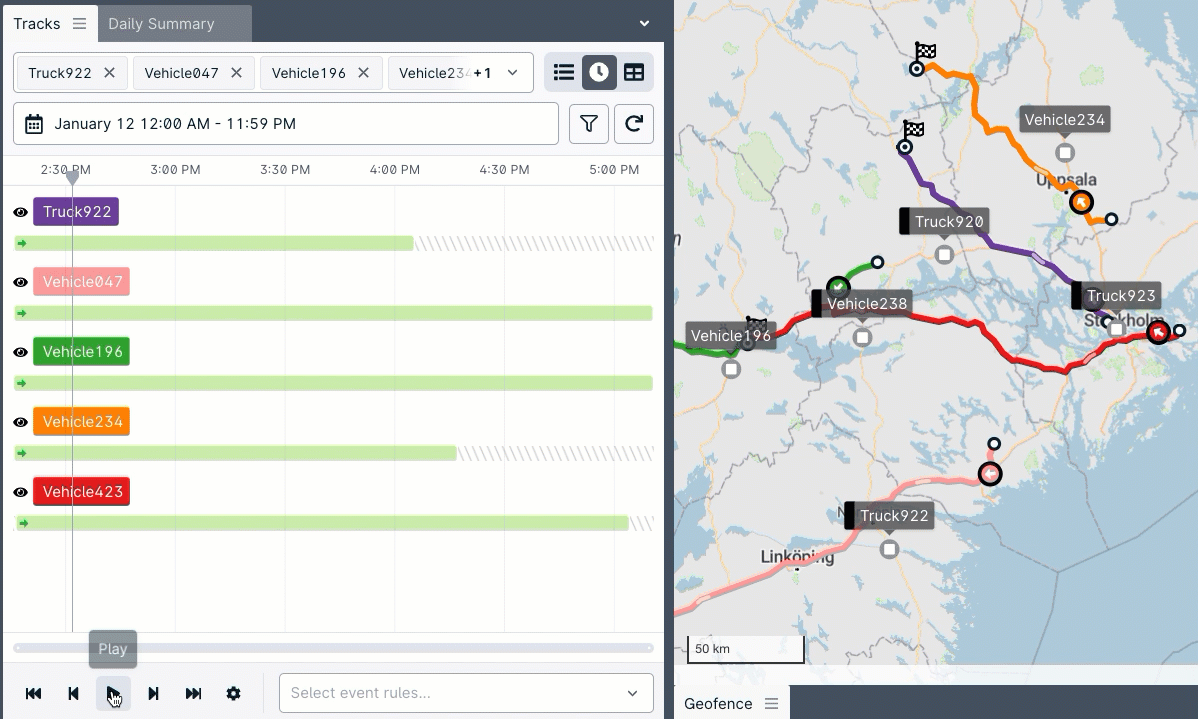Screen dimensions: 1198x719
Task: Click the Vehicle234 orange label
Action: pyautogui.click(x=82, y=422)
